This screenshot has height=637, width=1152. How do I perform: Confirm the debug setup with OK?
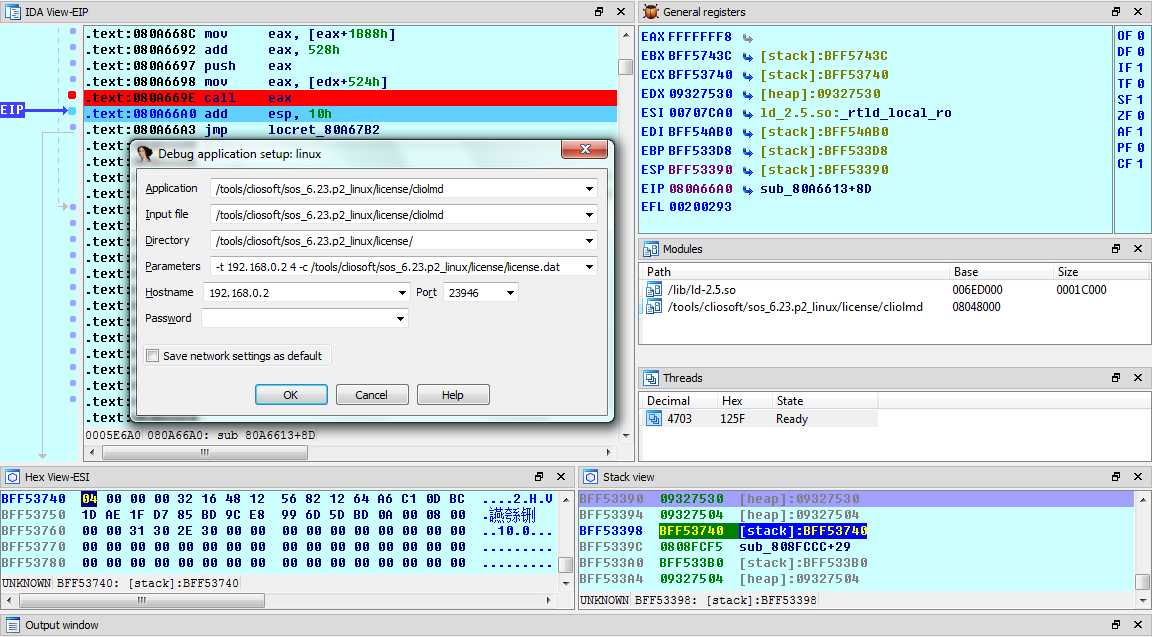click(x=291, y=395)
